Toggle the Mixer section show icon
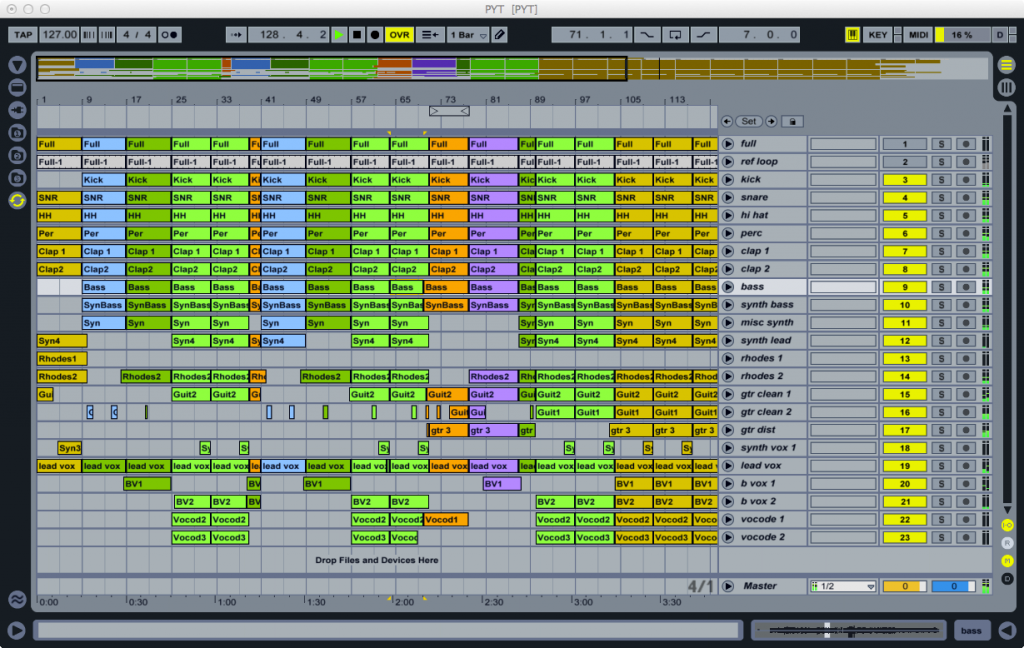The height and width of the screenshot is (648, 1024). point(1007,560)
